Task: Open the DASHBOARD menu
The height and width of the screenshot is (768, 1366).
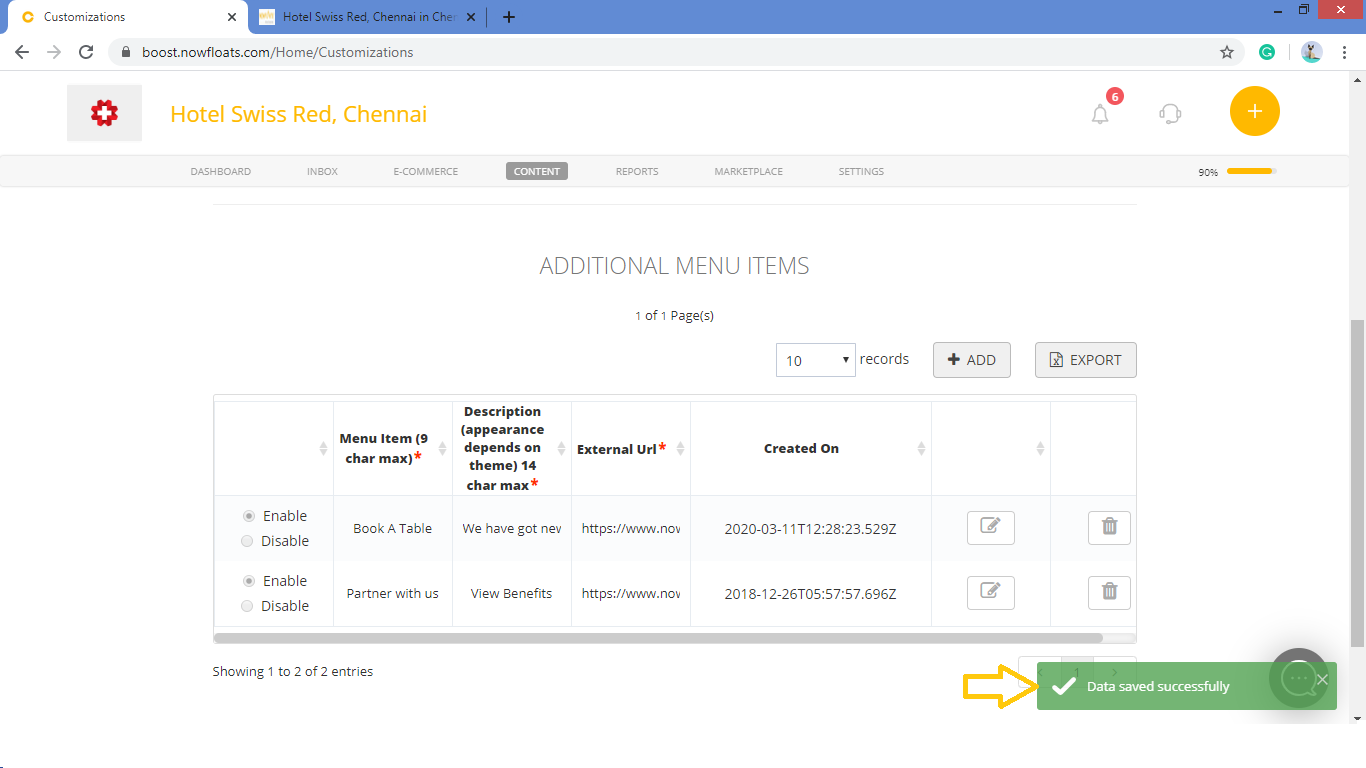Action: 221,172
